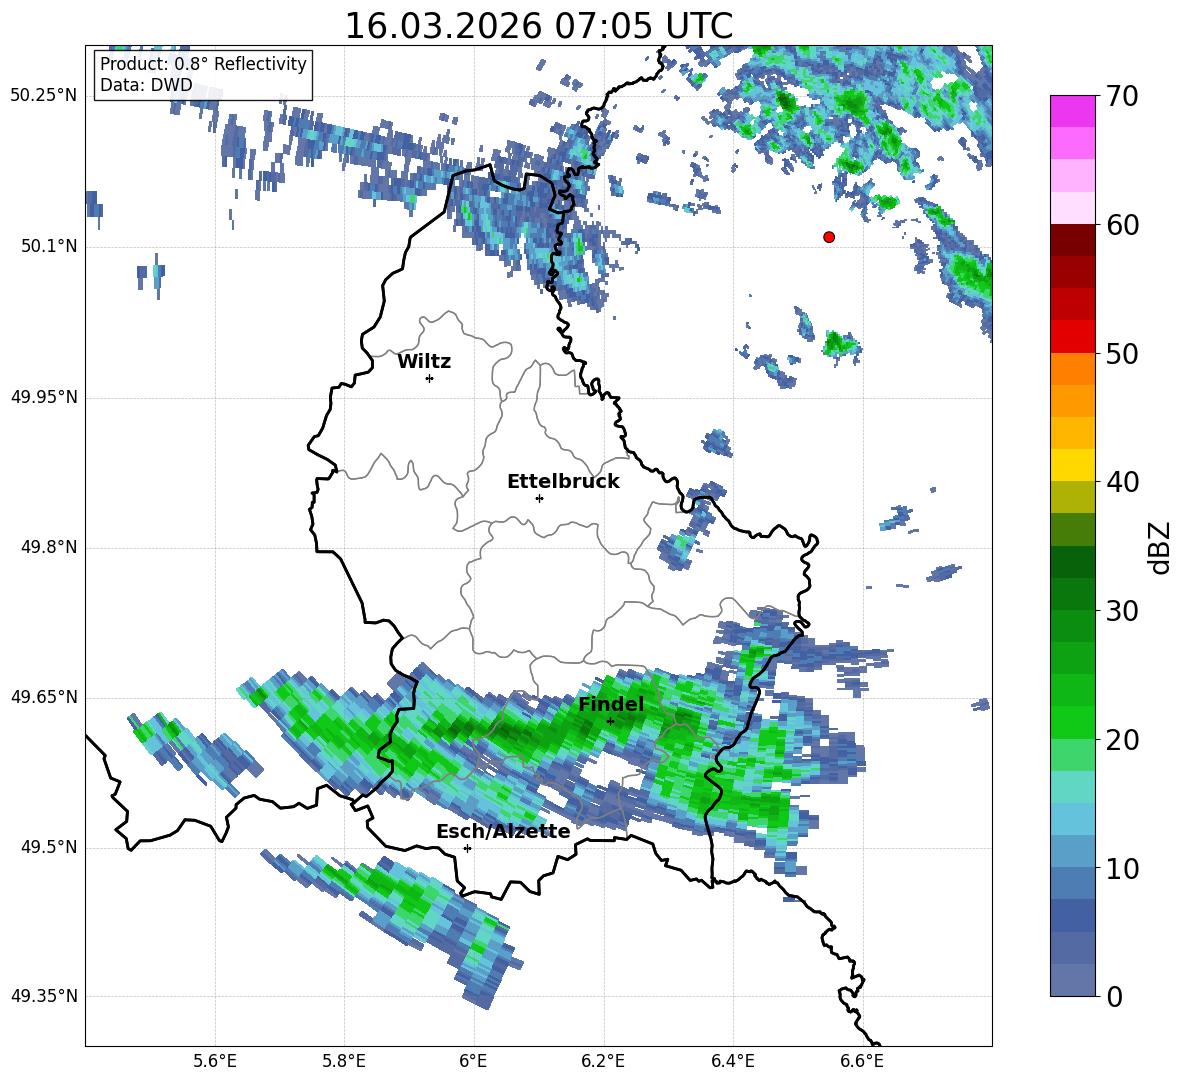Image resolution: width=1184 pixels, height=1081 pixels.
Task: Click the Esch/Alzette city label
Action: pyautogui.click(x=503, y=831)
